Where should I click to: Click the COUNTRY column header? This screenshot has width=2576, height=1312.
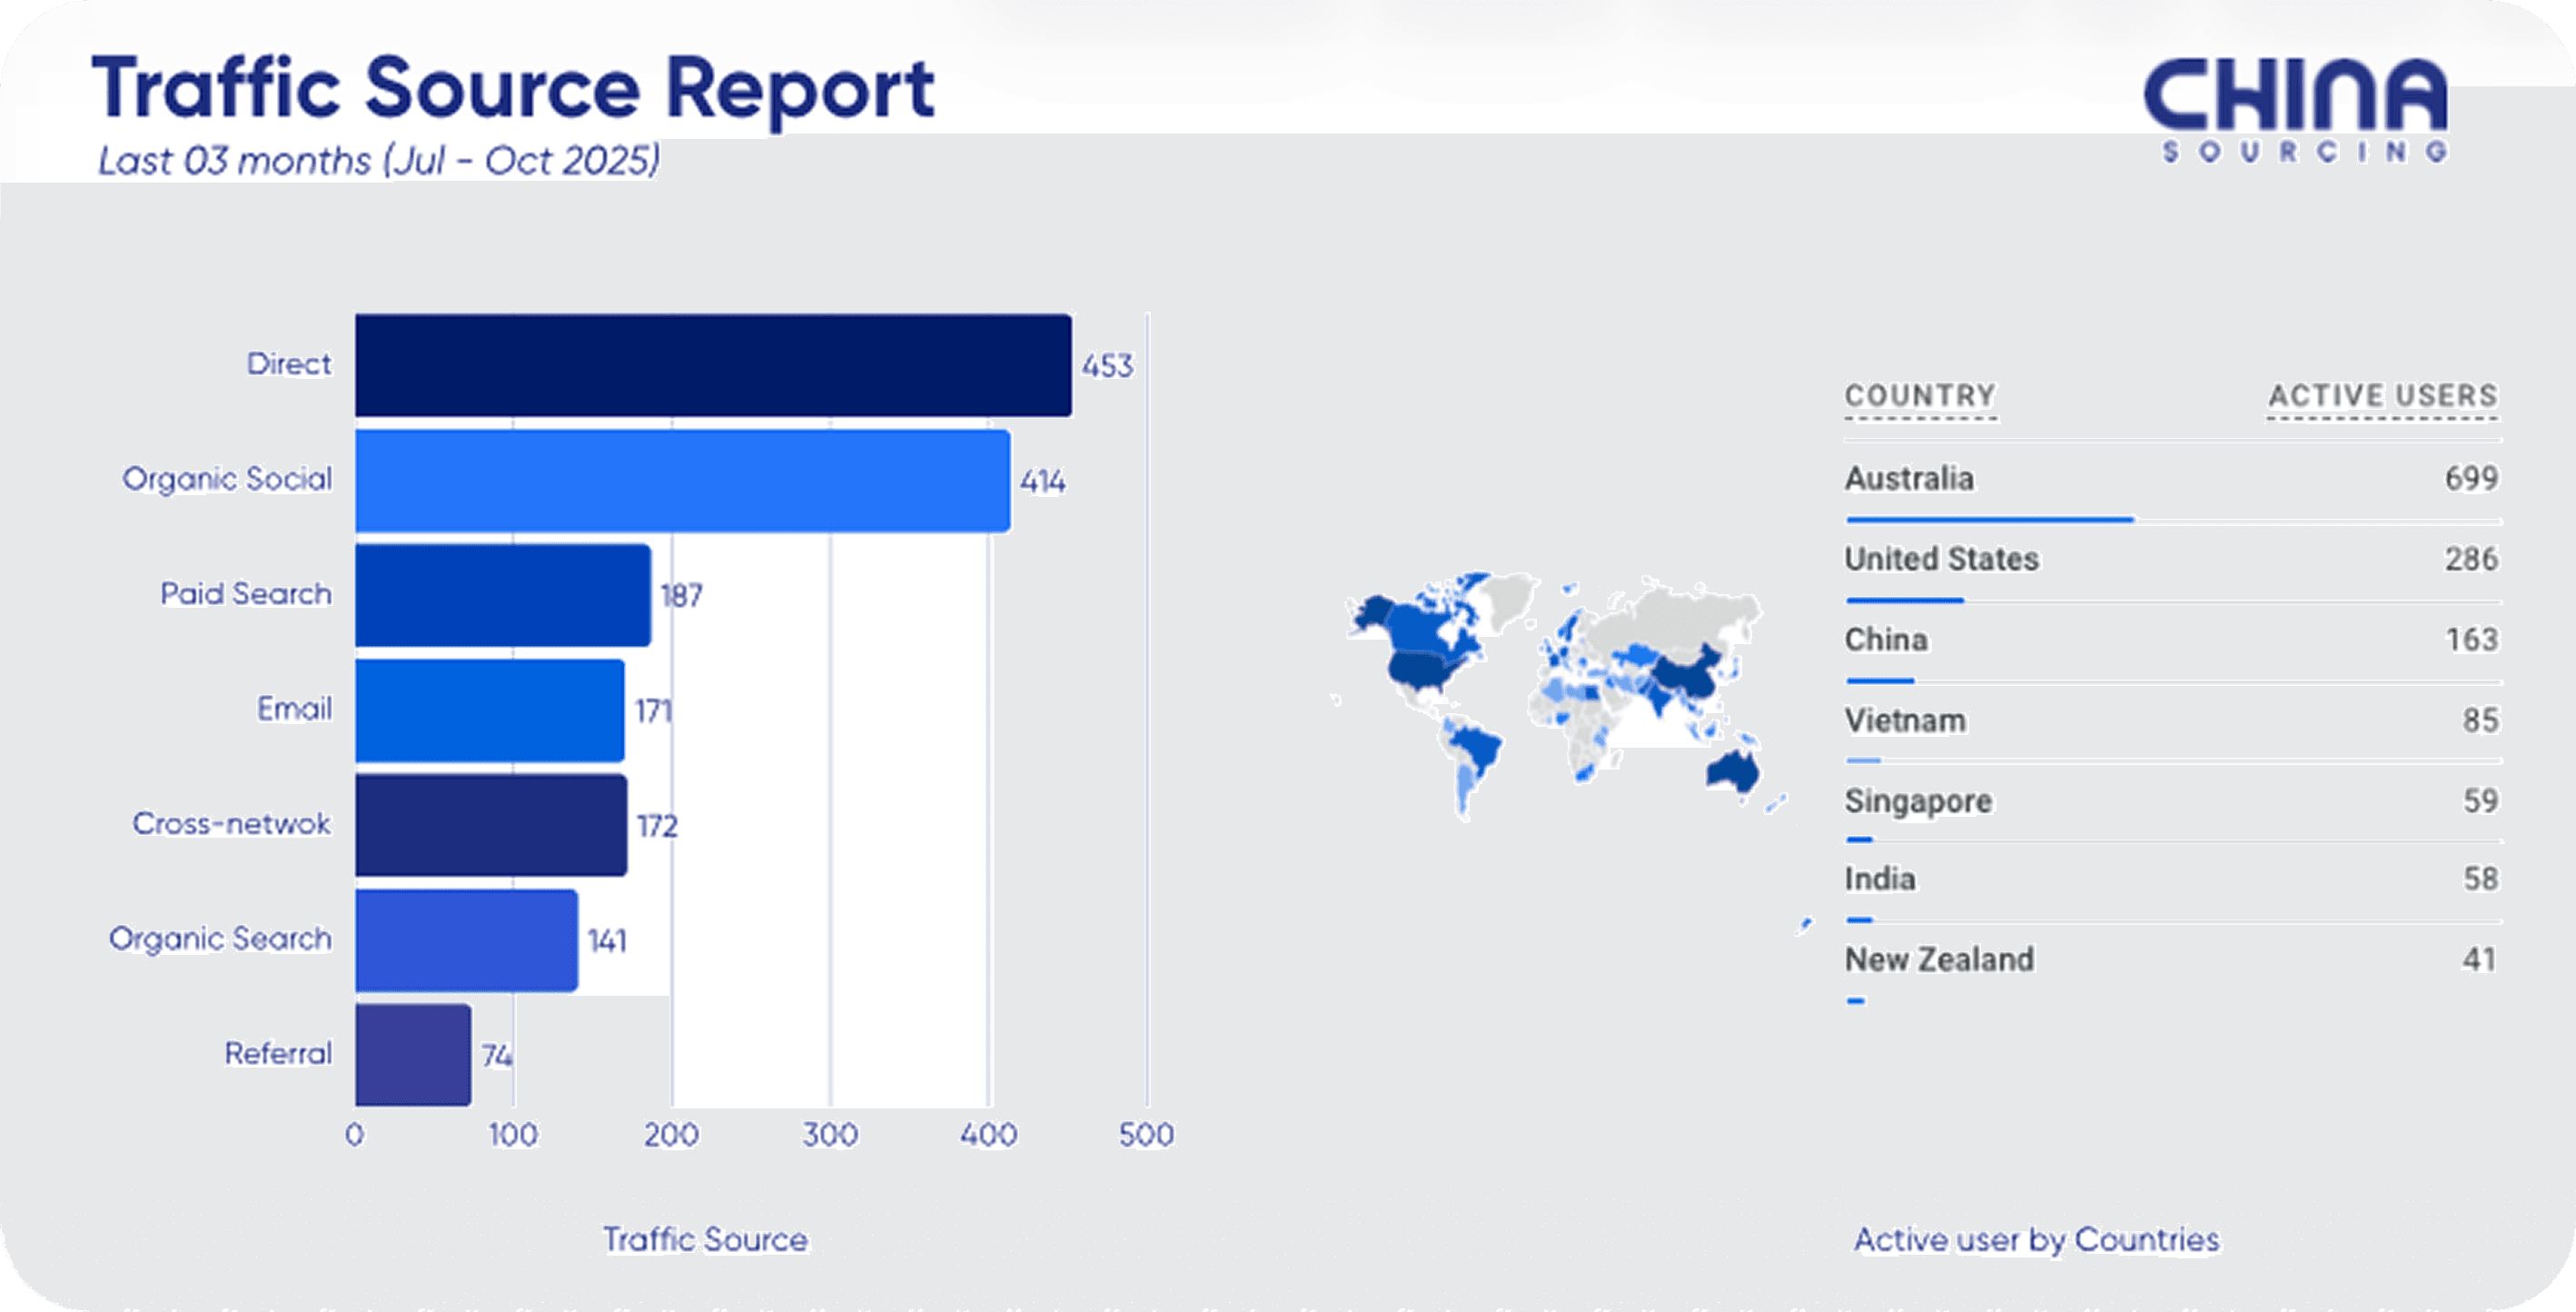click(1920, 396)
